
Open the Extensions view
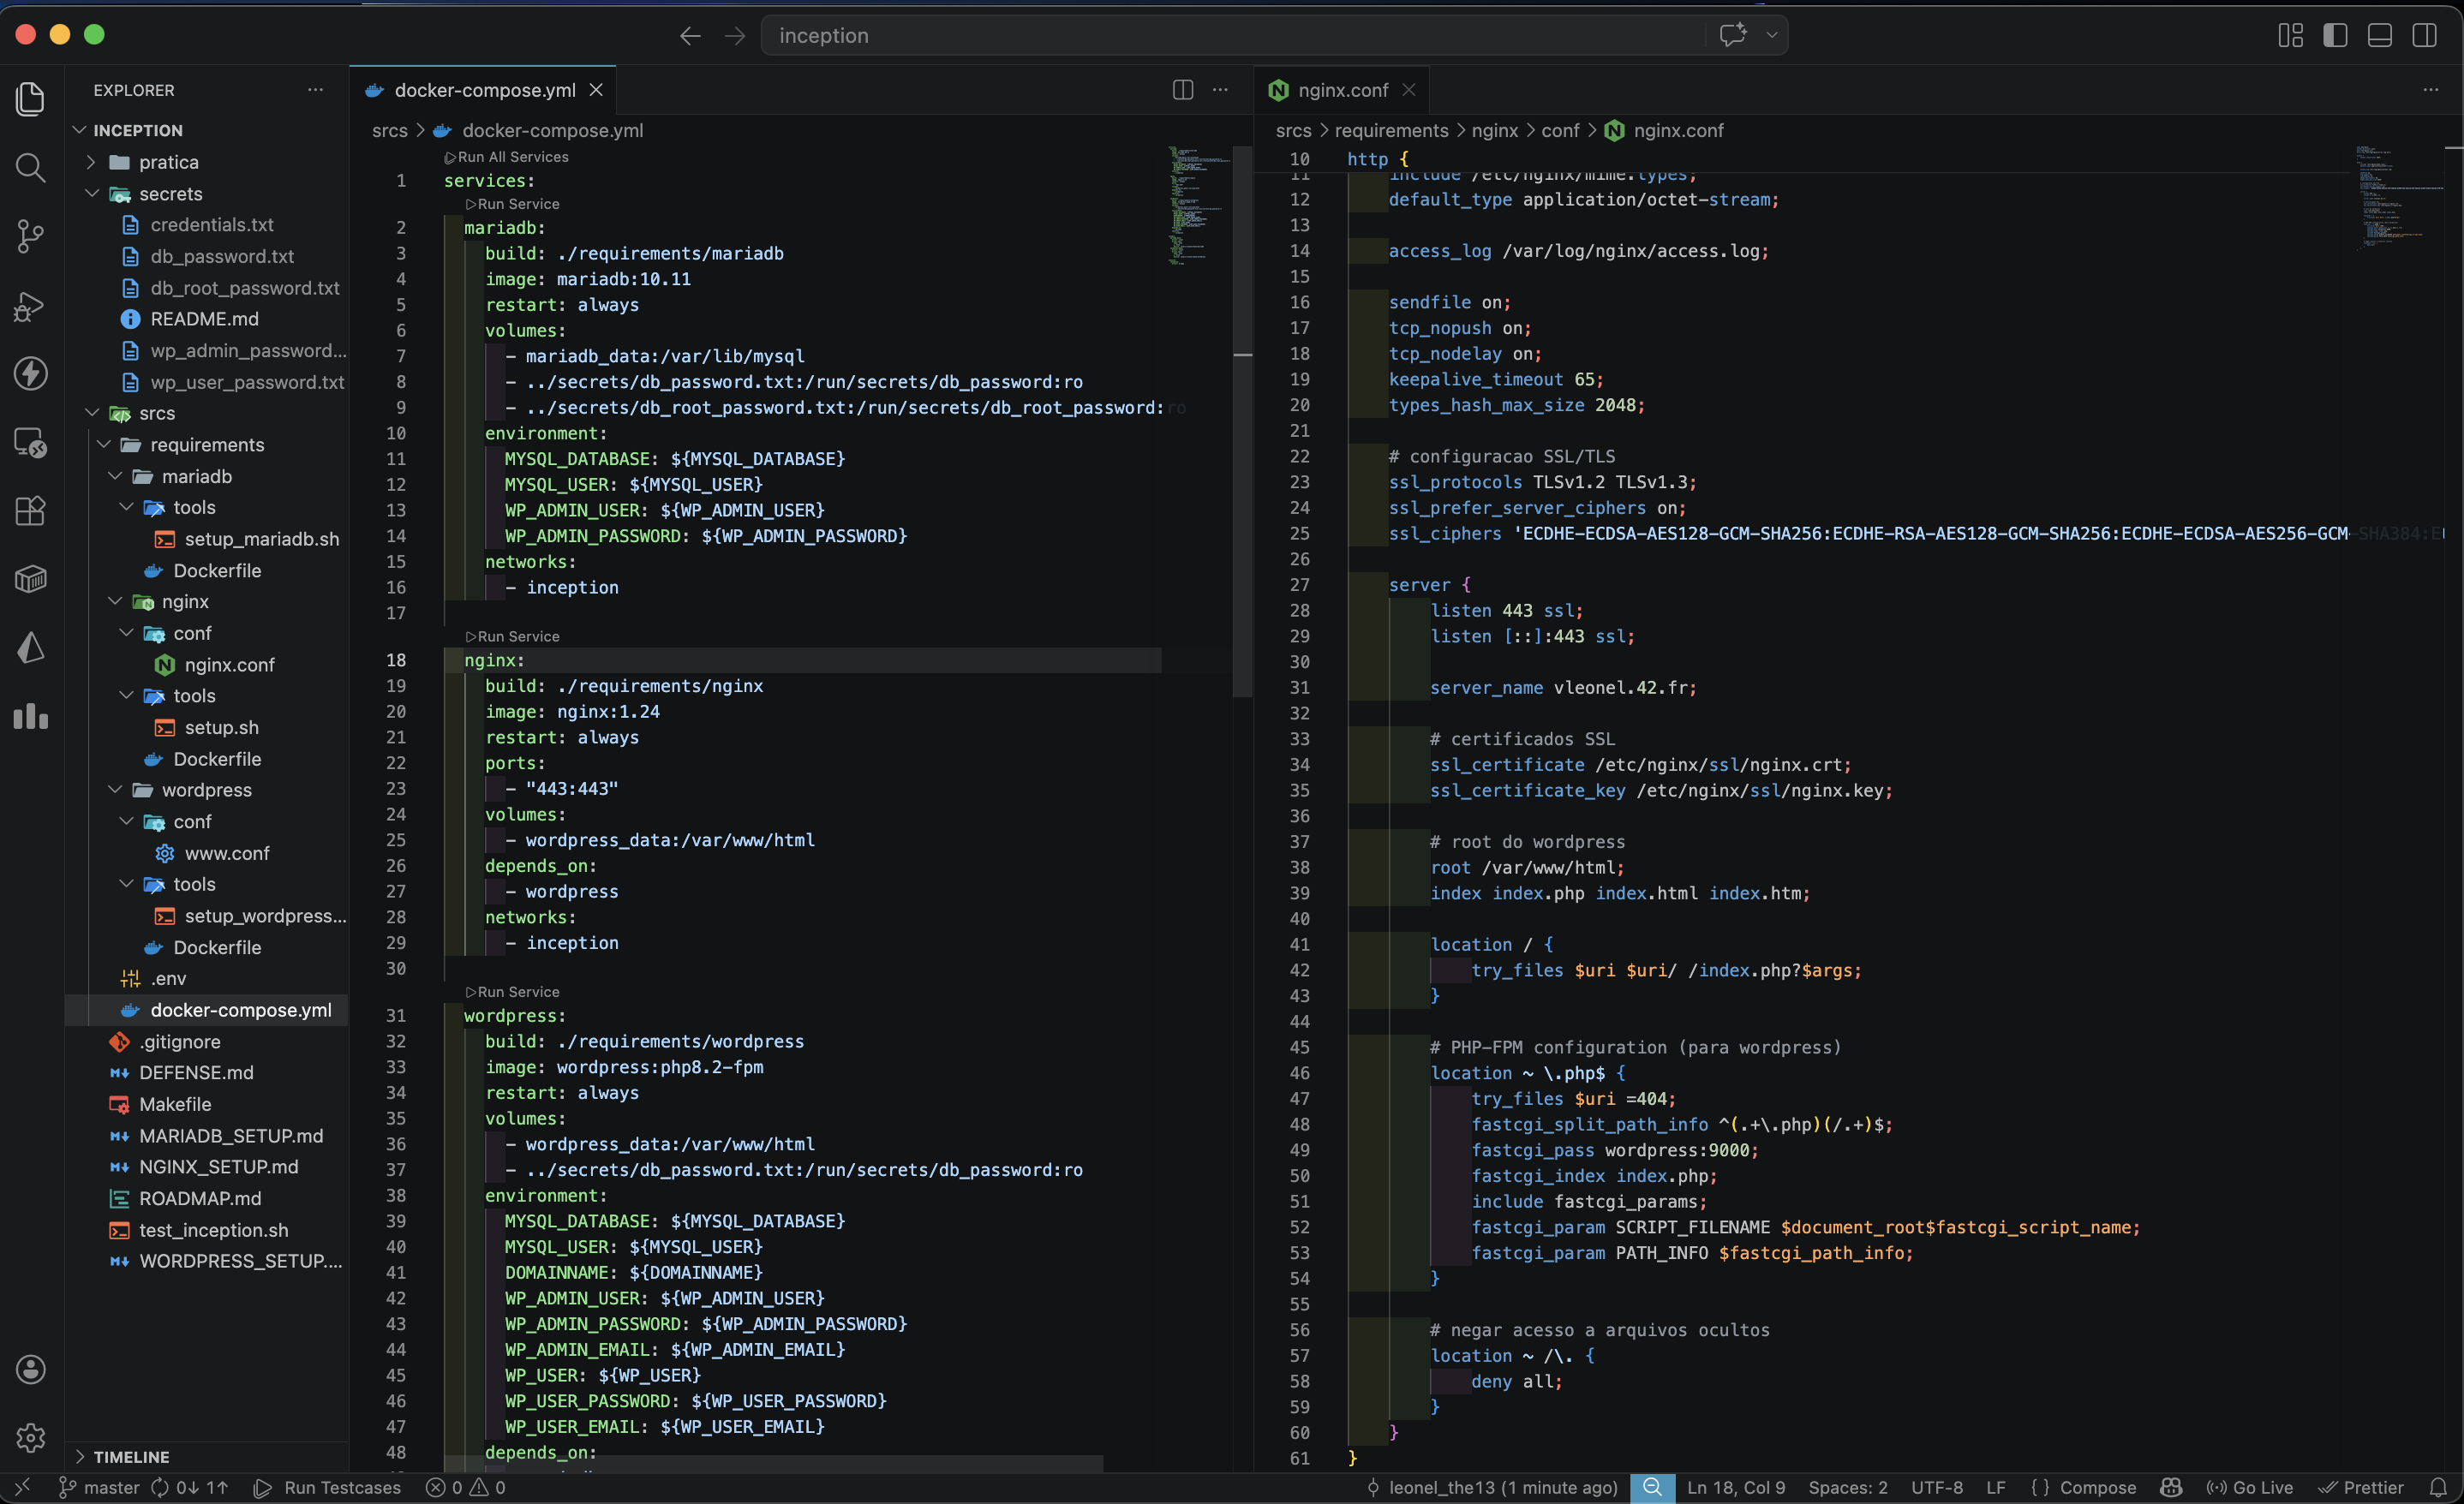pos(31,511)
